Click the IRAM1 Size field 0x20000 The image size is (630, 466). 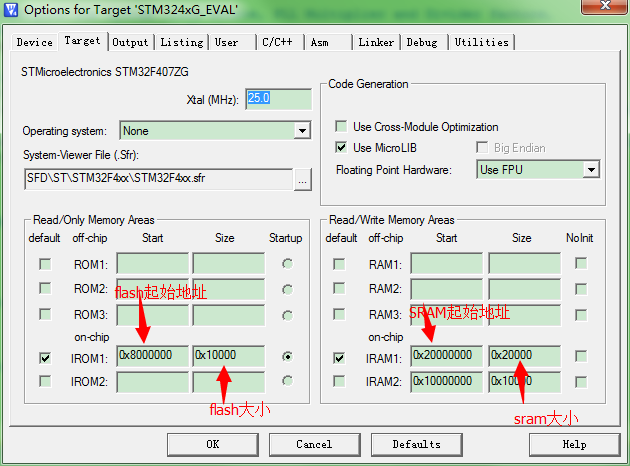(525, 356)
